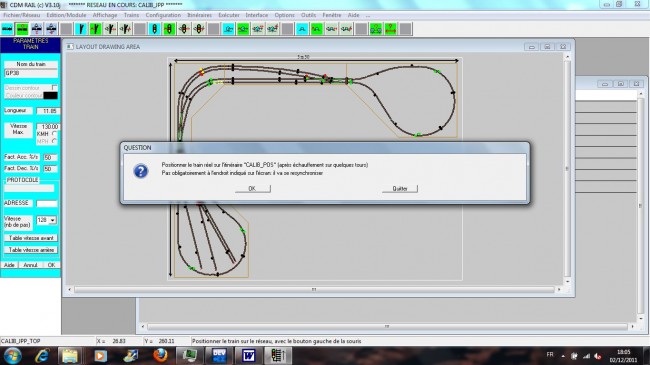Select the cyan signal light toolbar icon
The width and height of the screenshot is (650, 365).
click(x=155, y=29)
